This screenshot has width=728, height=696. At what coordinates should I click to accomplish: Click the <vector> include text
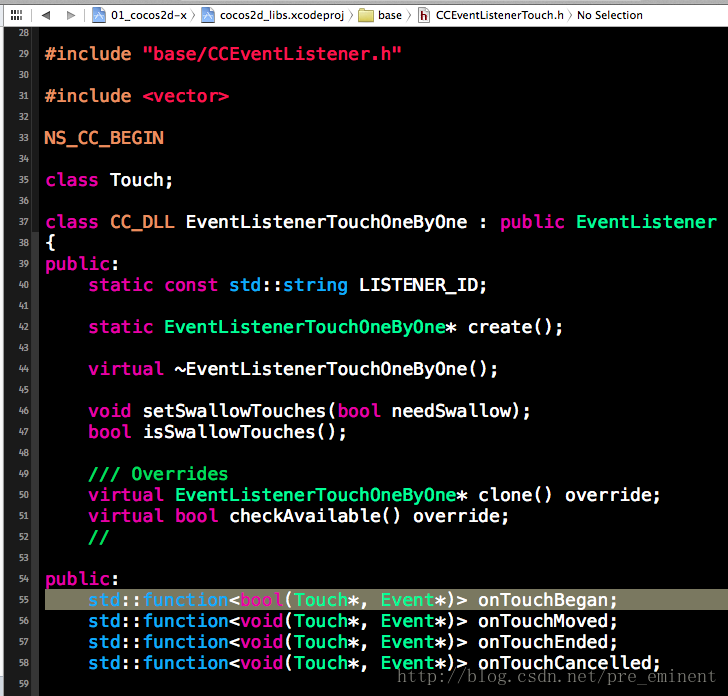pyautogui.click(x=186, y=96)
